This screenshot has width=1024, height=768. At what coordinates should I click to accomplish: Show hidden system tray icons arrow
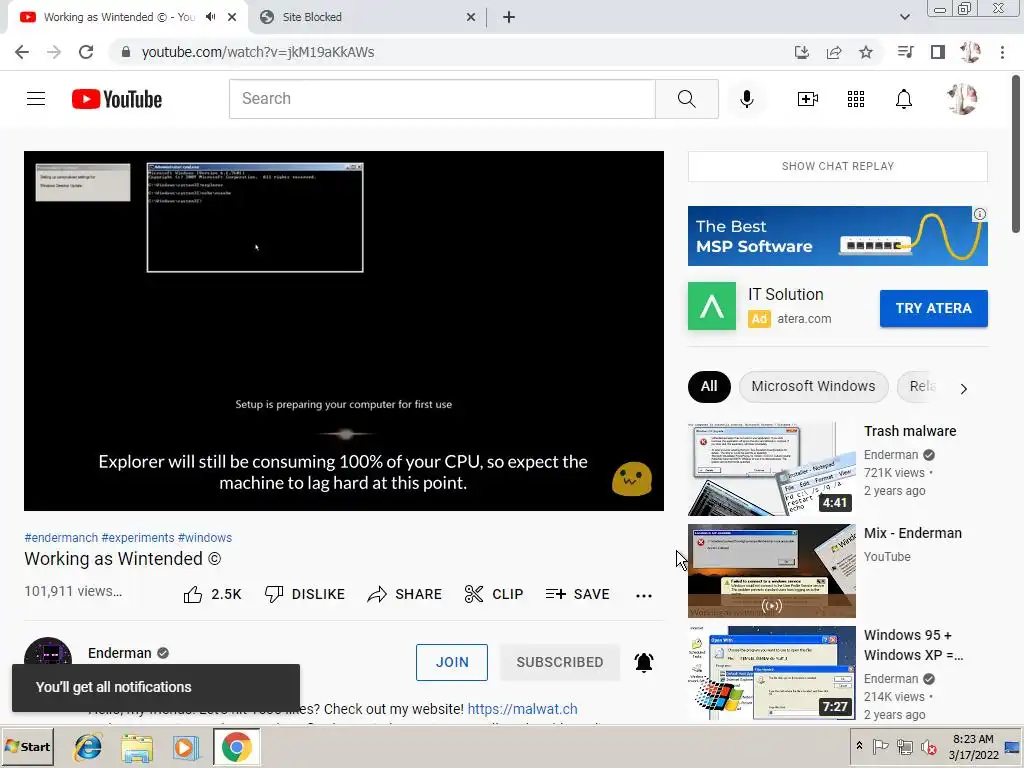[859, 745]
